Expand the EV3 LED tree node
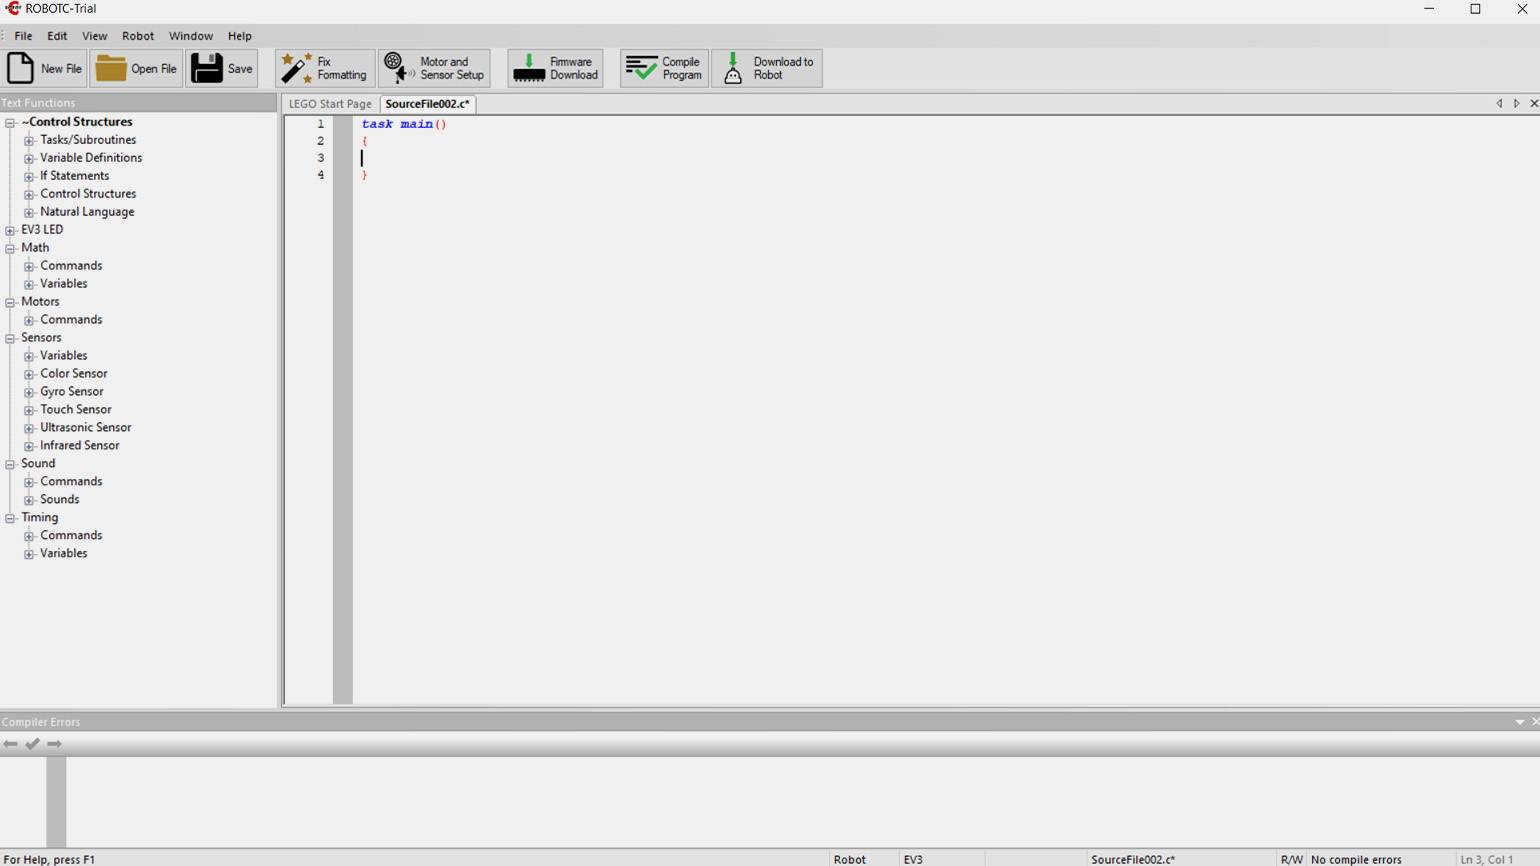This screenshot has width=1540, height=866. pos(10,230)
